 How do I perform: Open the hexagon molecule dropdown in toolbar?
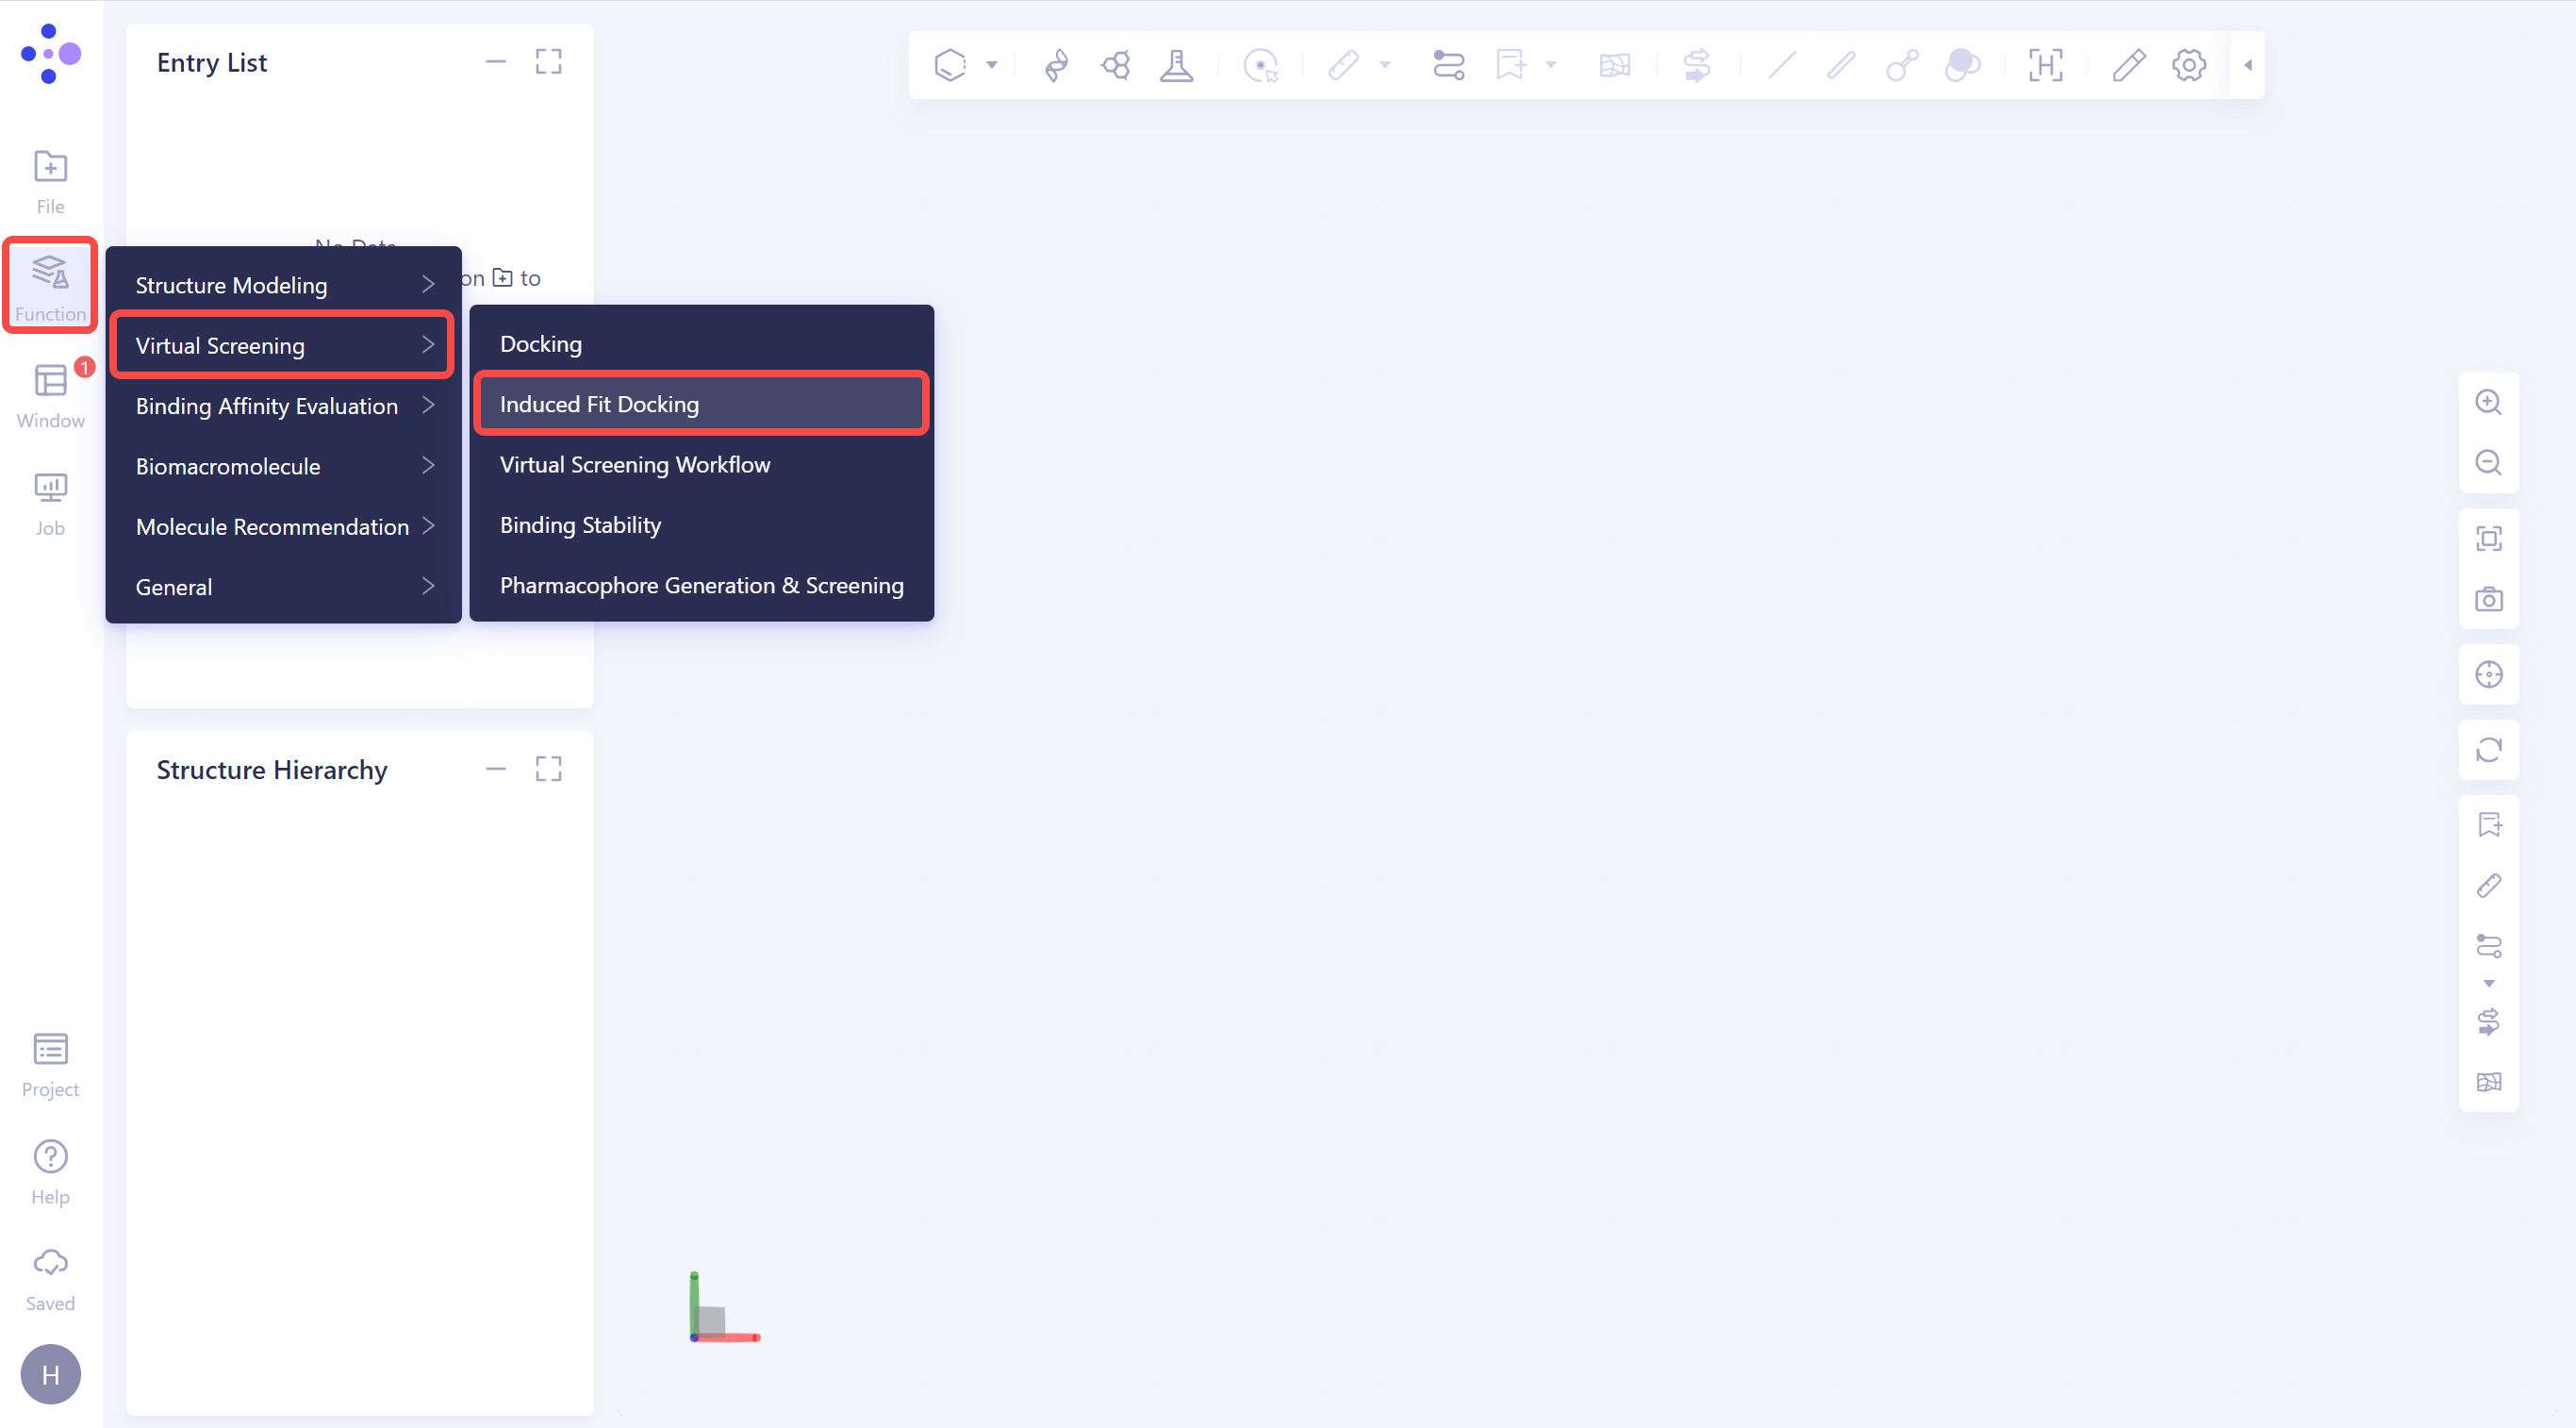[992, 65]
